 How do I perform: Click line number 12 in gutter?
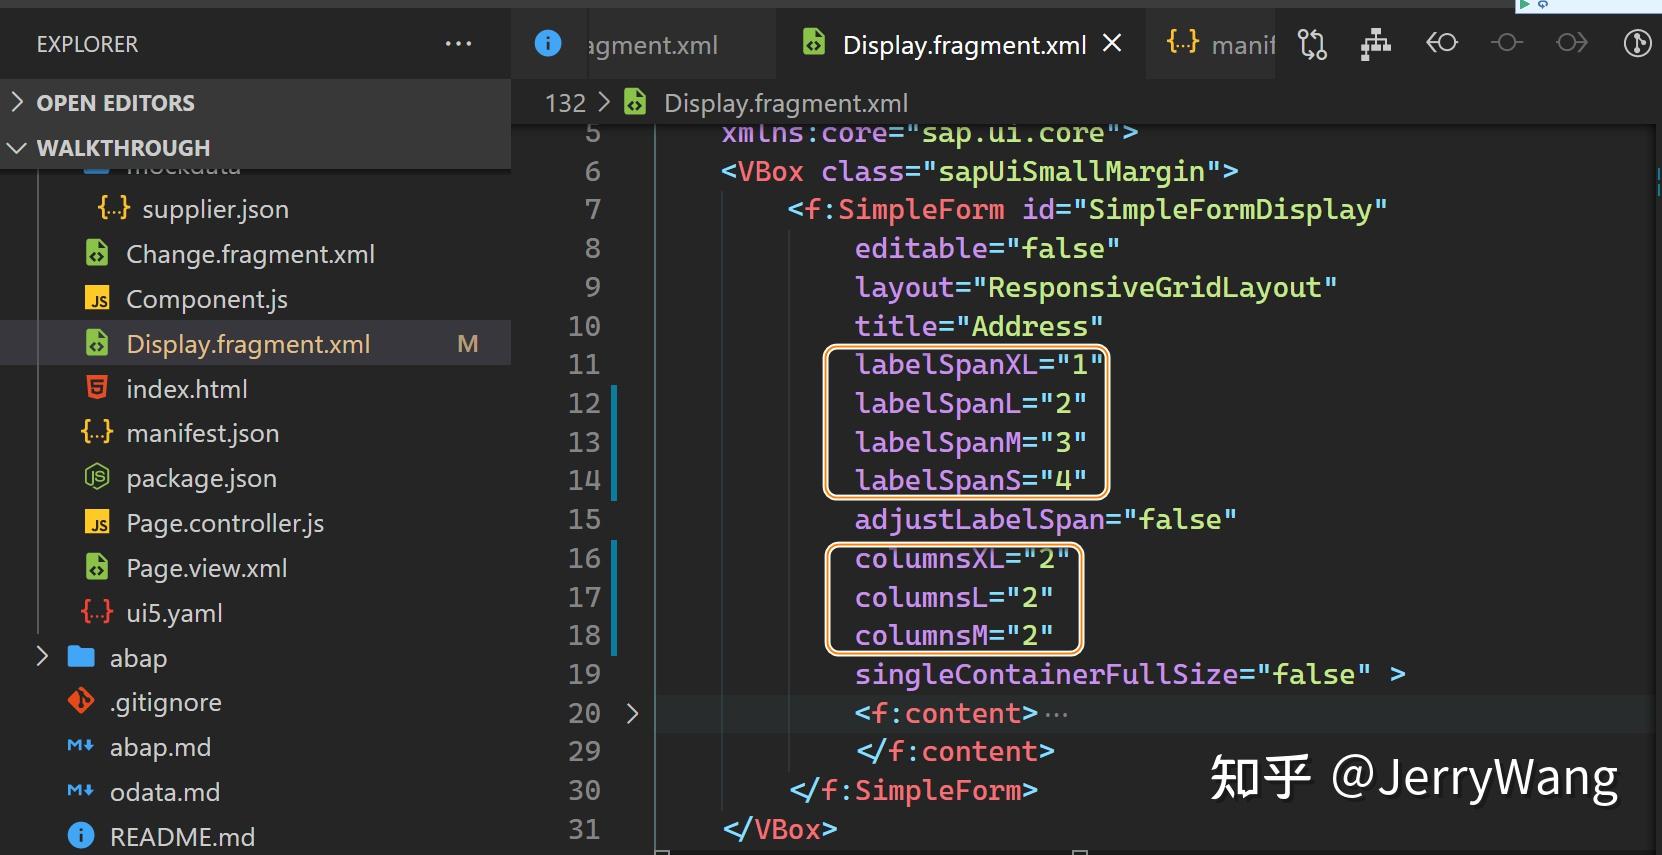coord(584,403)
